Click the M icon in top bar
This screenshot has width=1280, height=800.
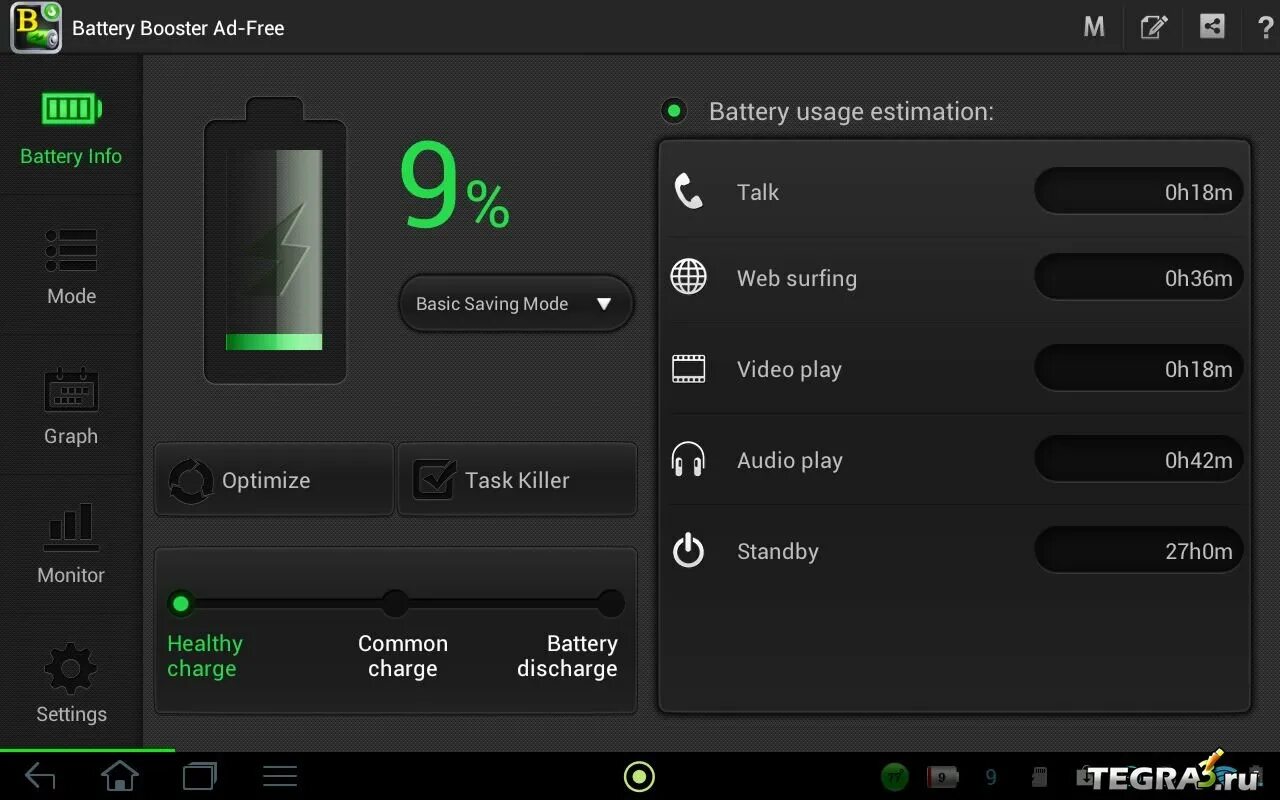[1094, 27]
